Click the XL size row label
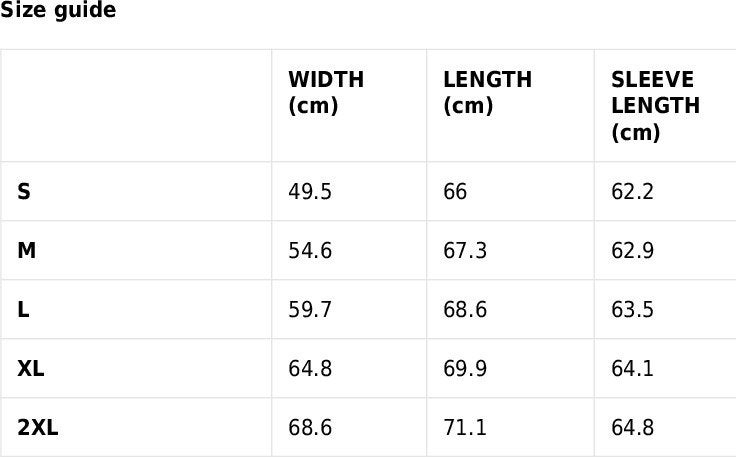The width and height of the screenshot is (736, 457). (31, 368)
